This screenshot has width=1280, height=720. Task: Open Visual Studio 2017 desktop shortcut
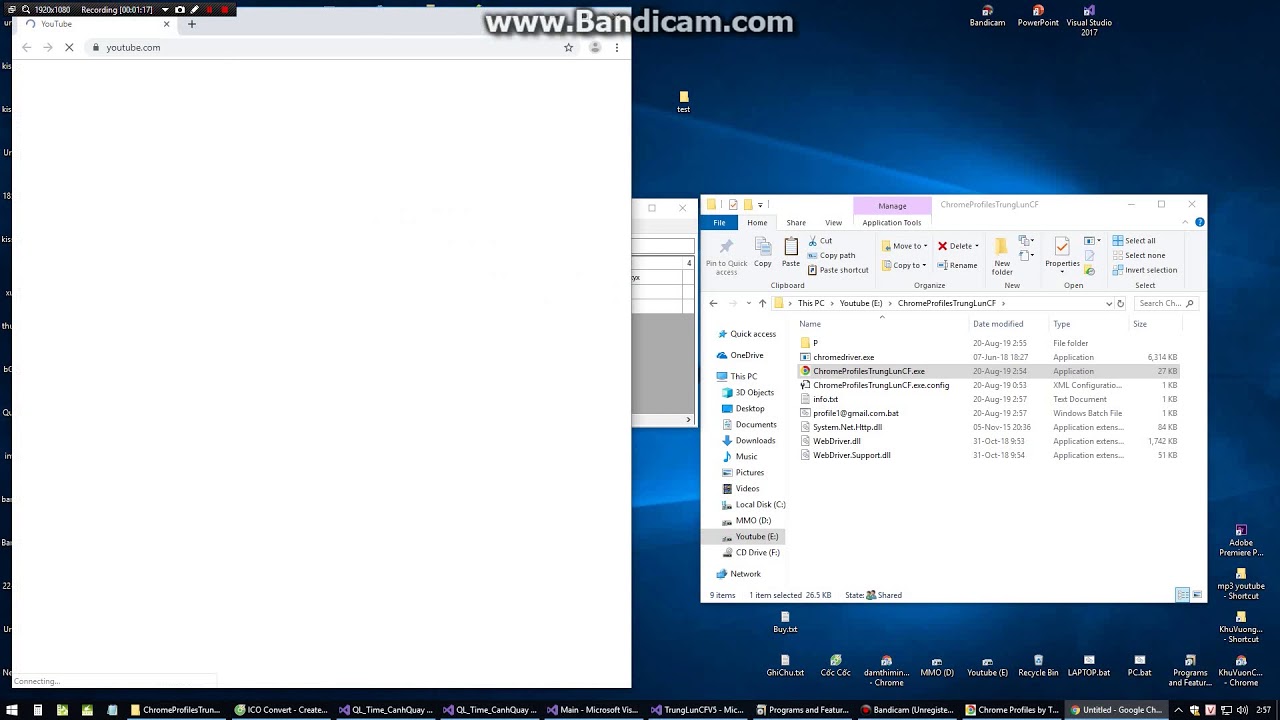pyautogui.click(x=1089, y=20)
